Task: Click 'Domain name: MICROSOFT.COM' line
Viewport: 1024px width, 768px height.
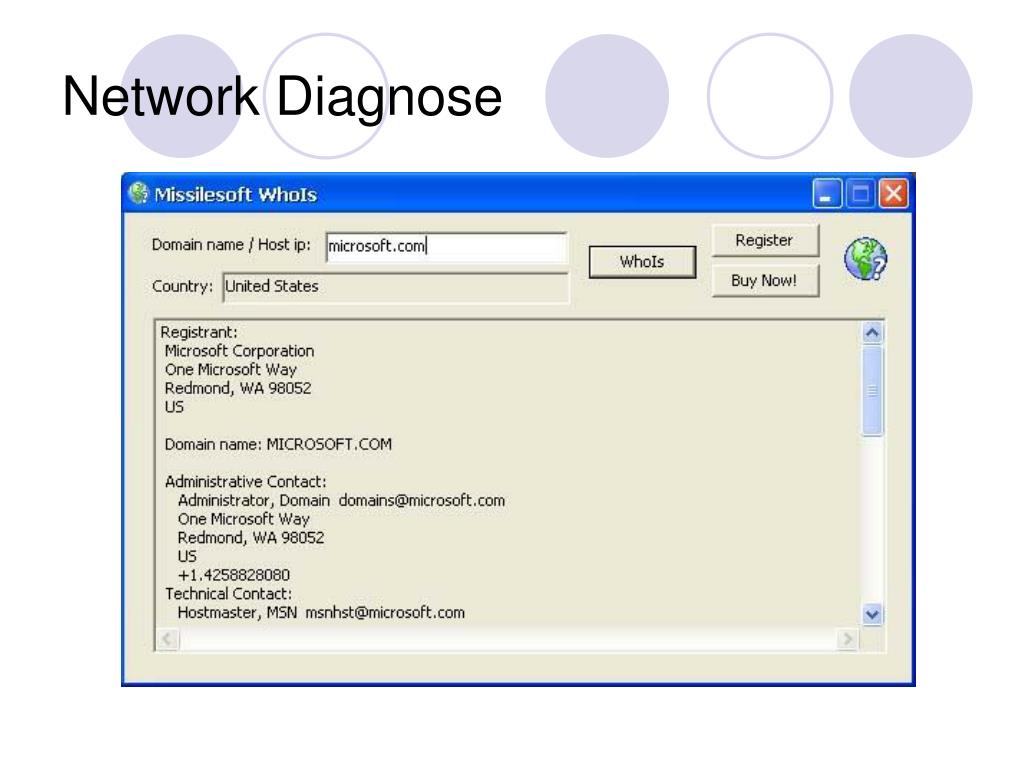Action: (278, 445)
